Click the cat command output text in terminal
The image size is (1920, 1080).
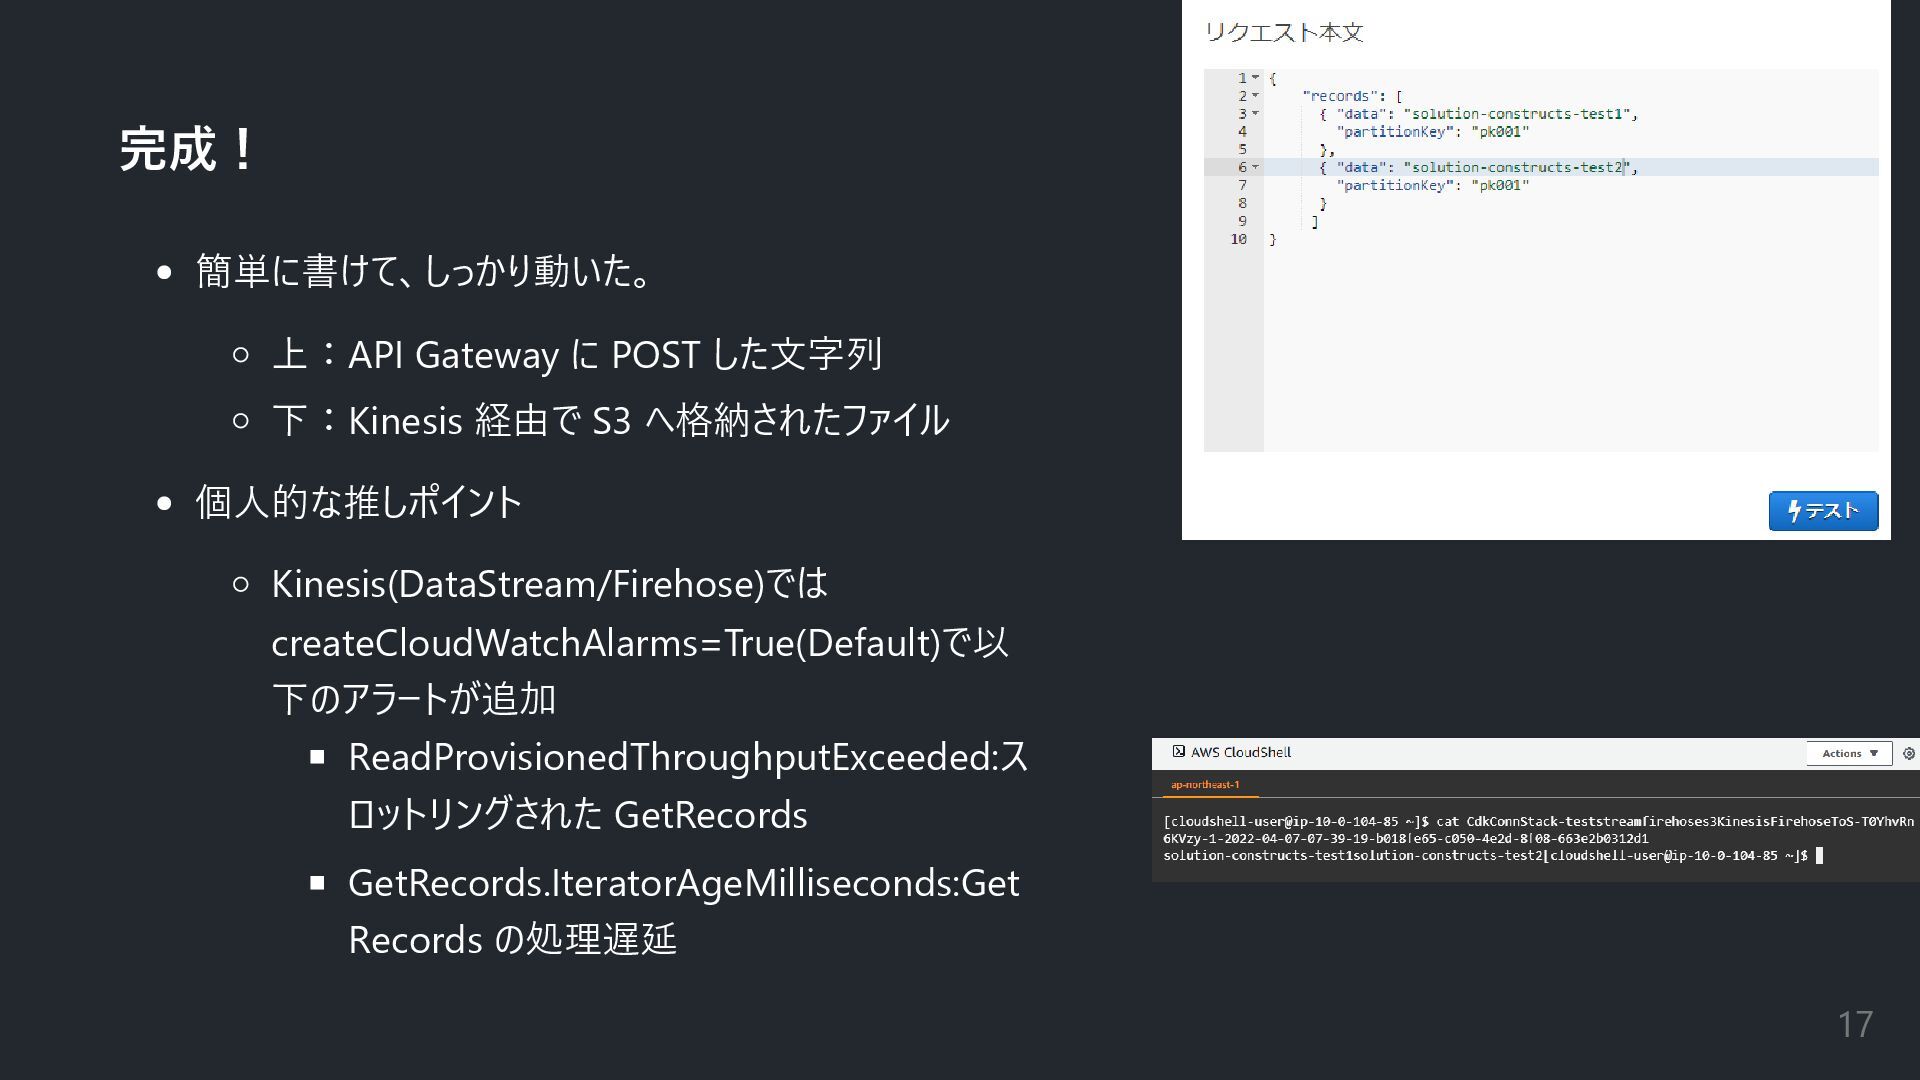[1352, 856]
